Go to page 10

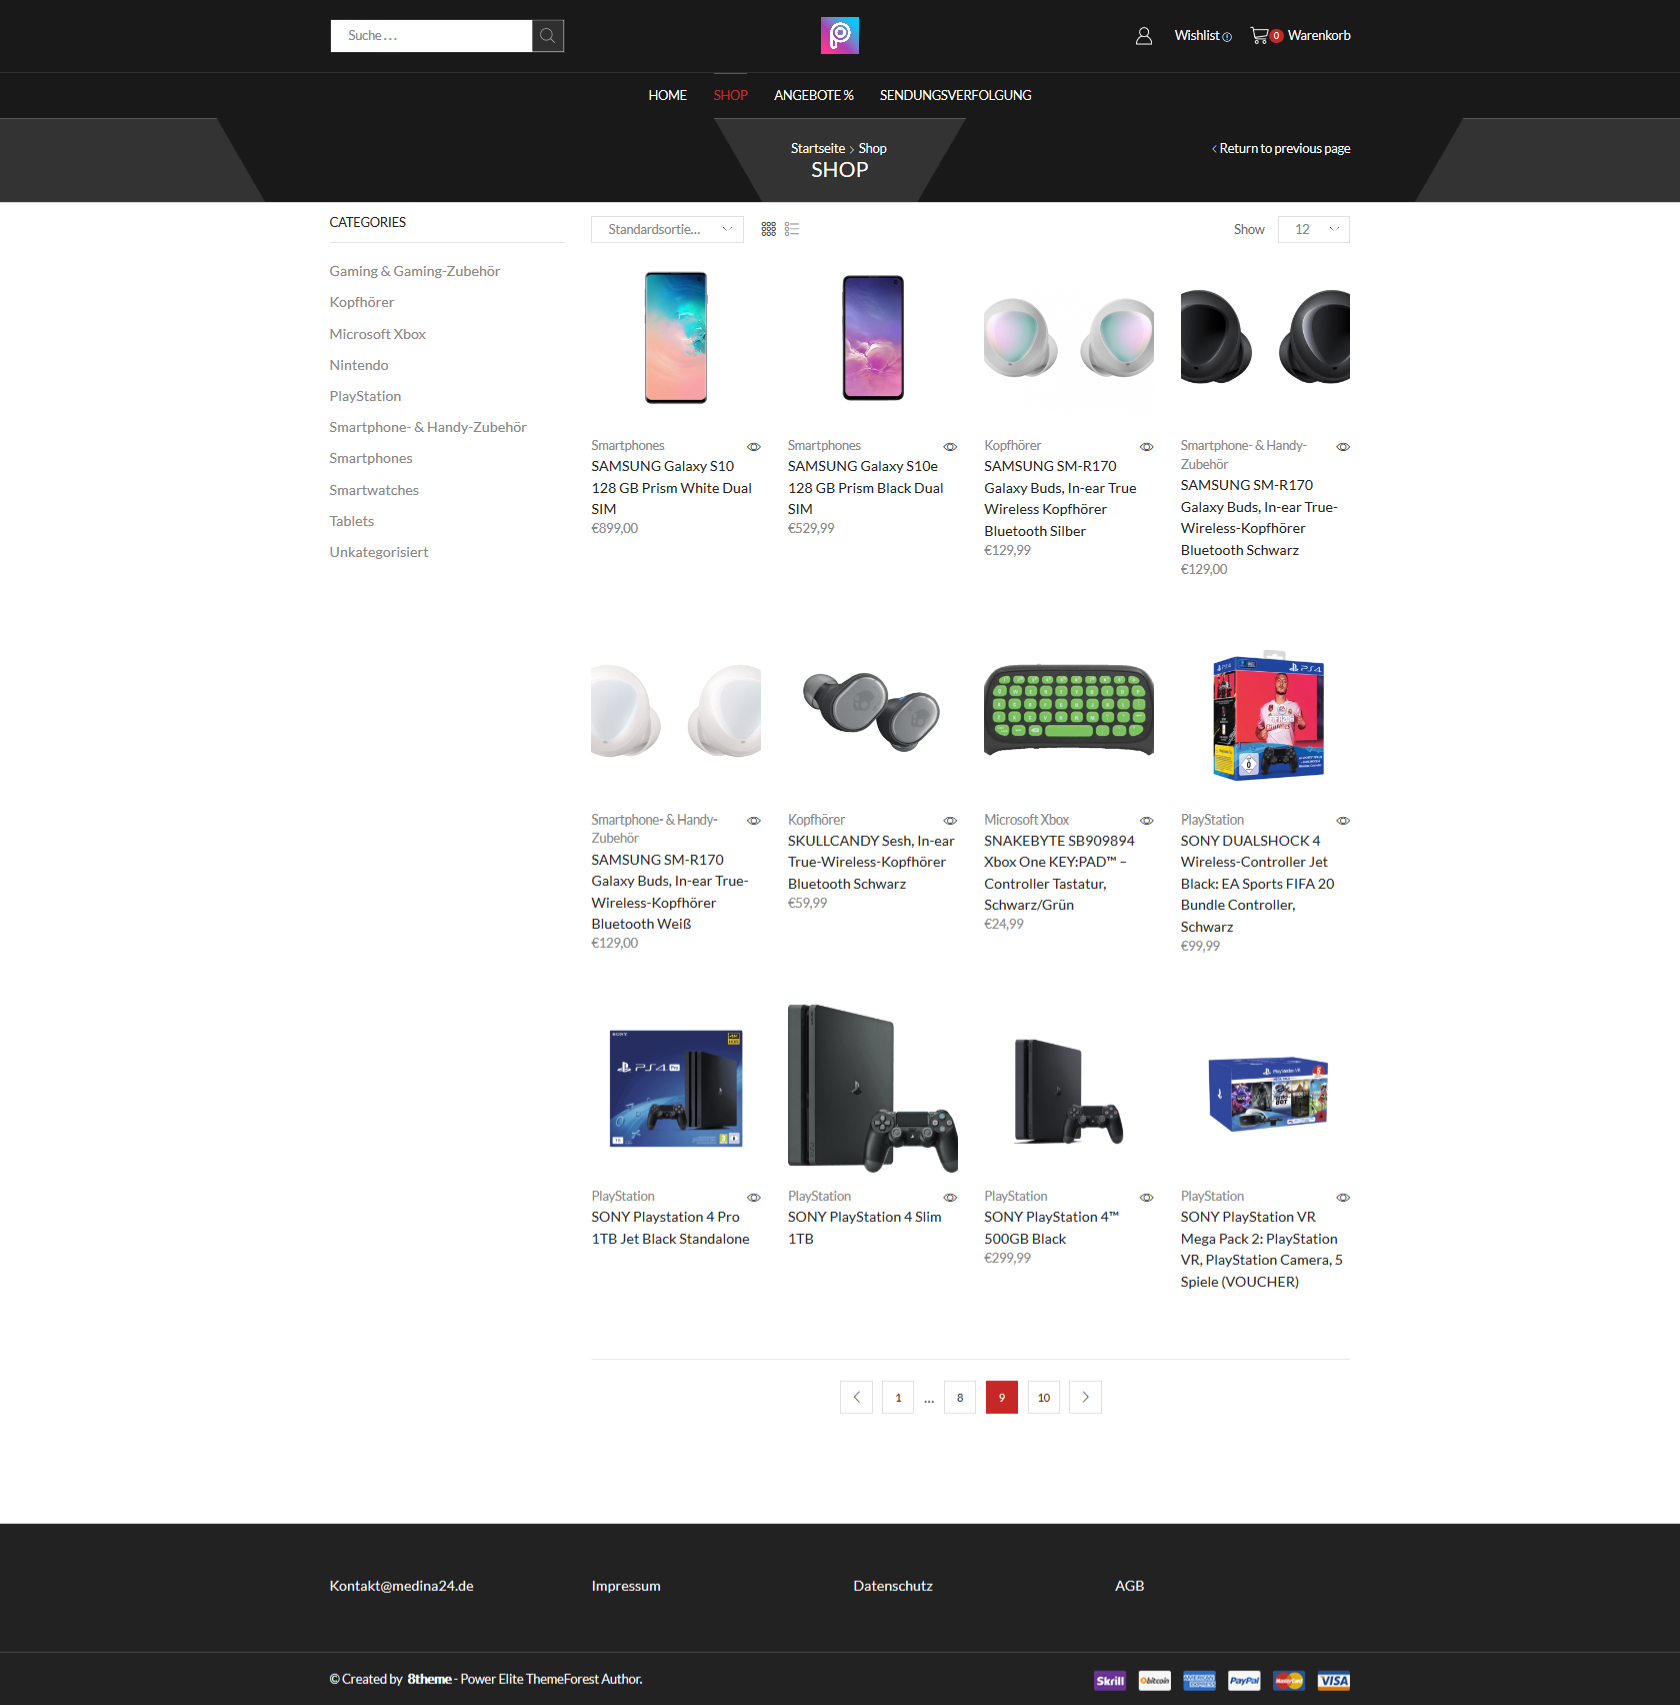(1043, 1397)
